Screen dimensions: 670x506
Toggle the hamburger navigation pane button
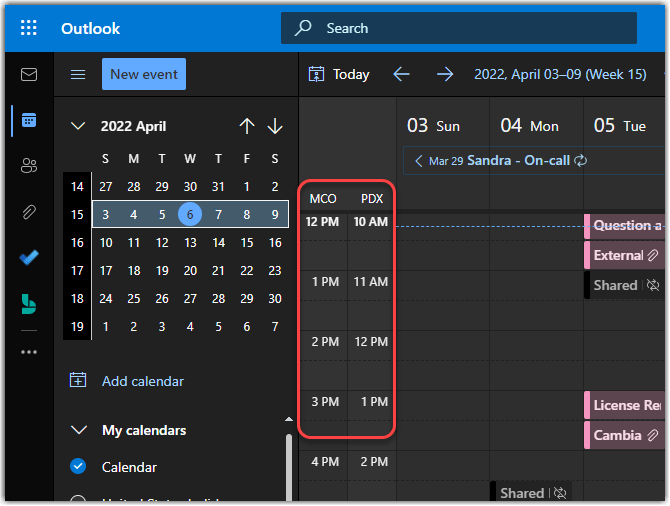[78, 74]
